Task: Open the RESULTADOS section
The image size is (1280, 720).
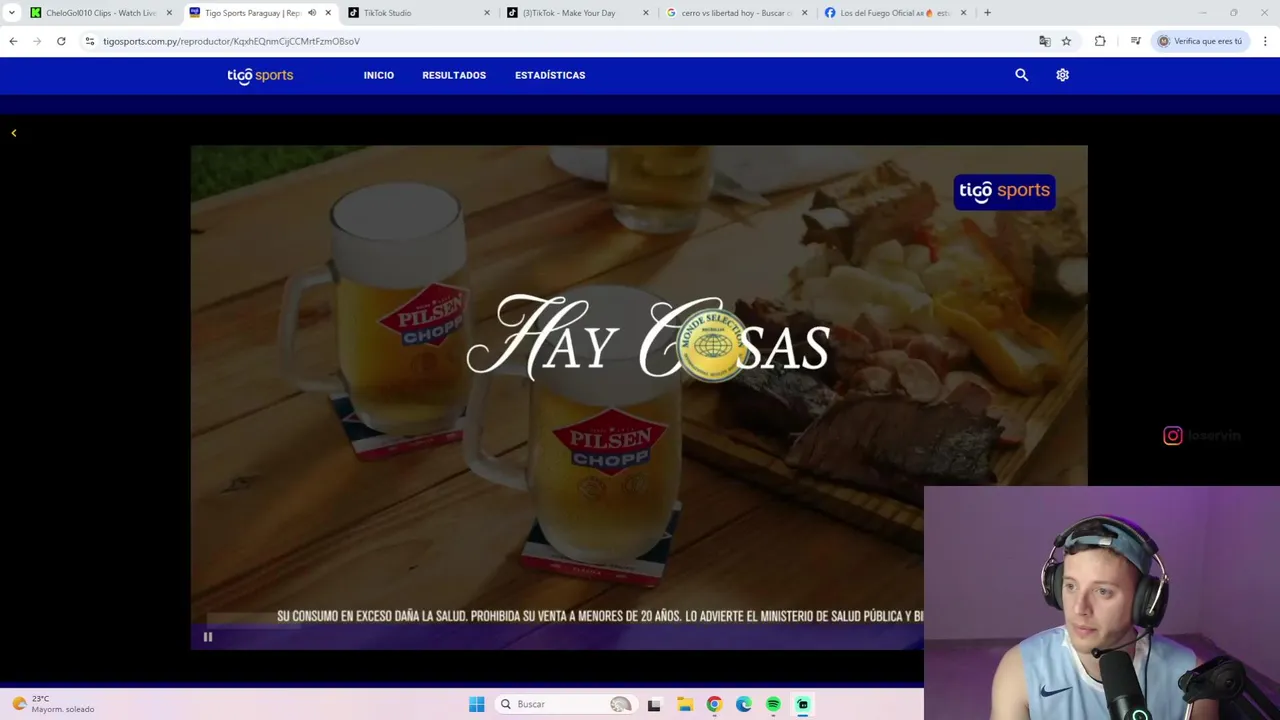Action: pos(454,75)
